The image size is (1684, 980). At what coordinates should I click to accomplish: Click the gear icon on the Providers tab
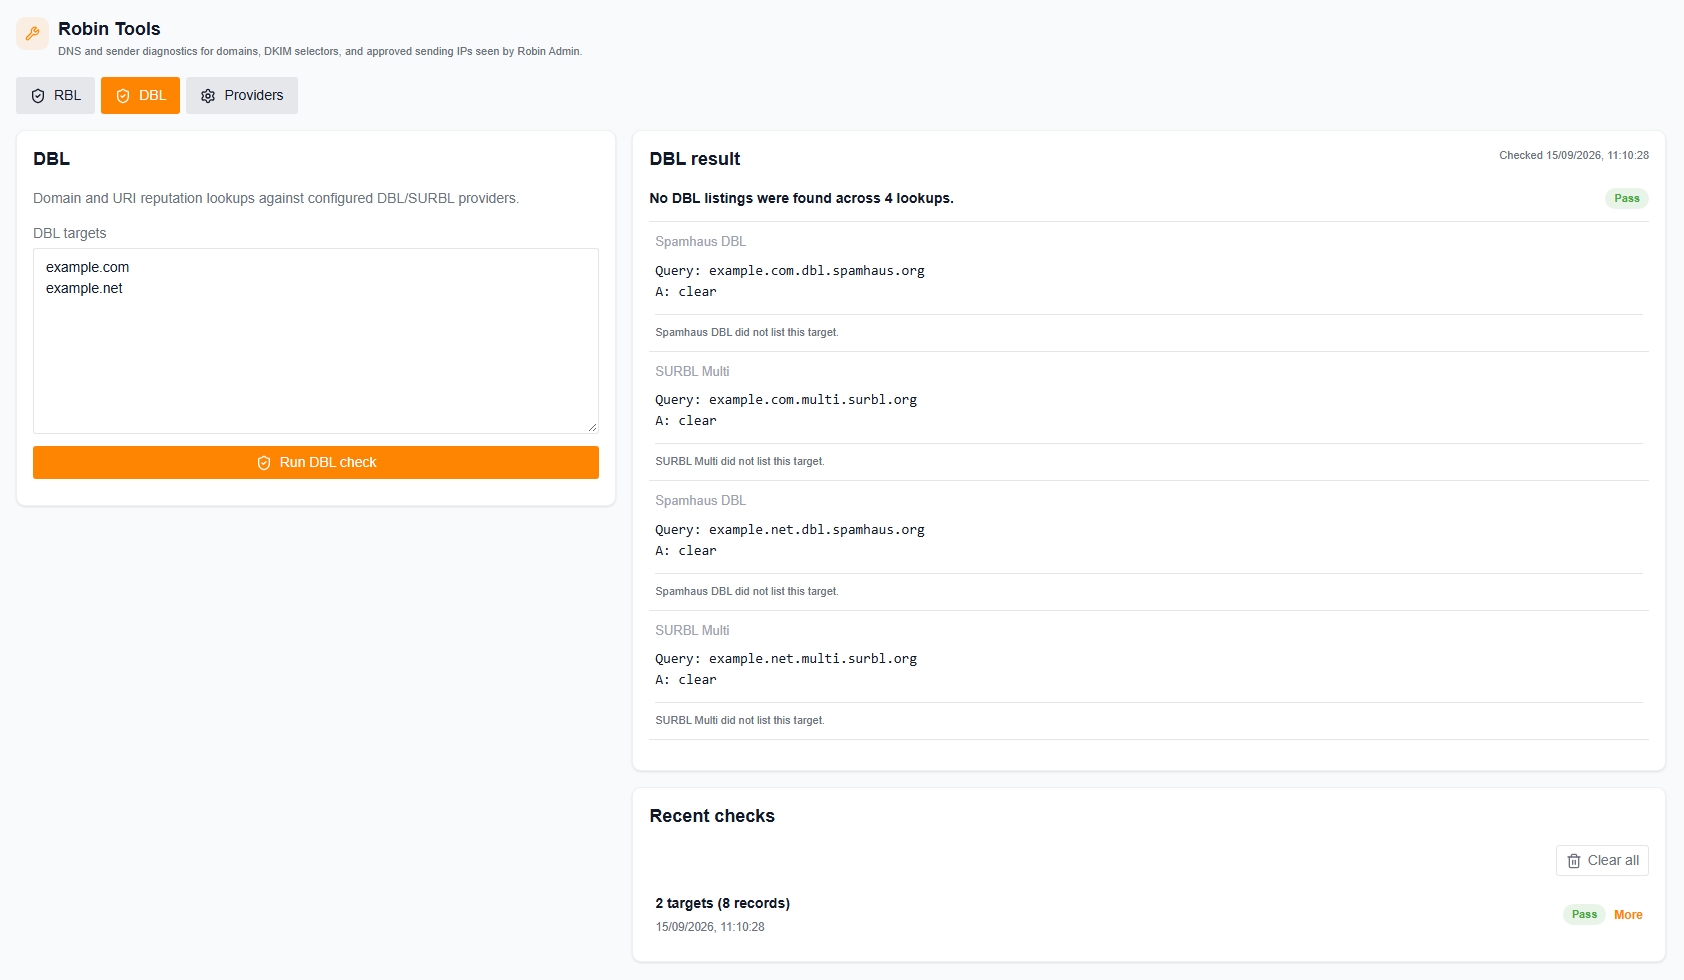[x=208, y=96]
